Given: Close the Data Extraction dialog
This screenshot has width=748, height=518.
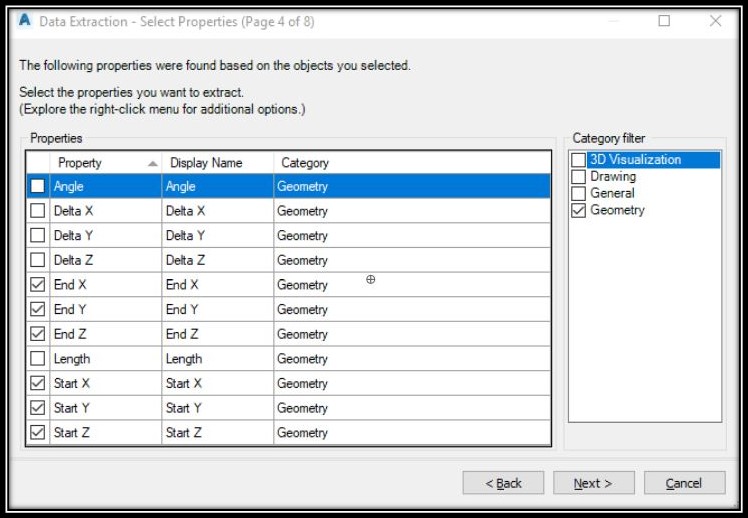Looking at the screenshot, I should [x=715, y=21].
